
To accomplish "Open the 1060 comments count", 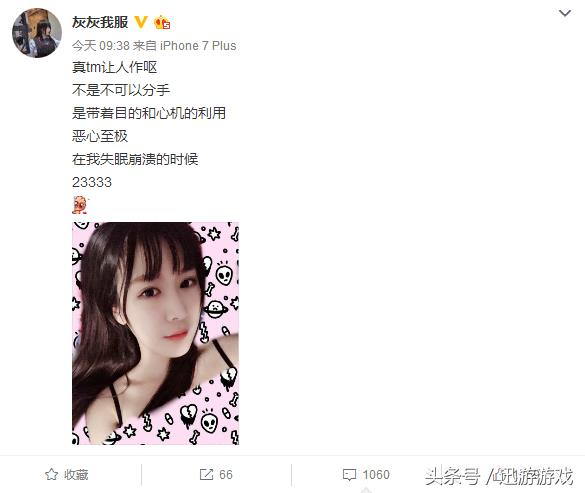I will (x=376, y=475).
